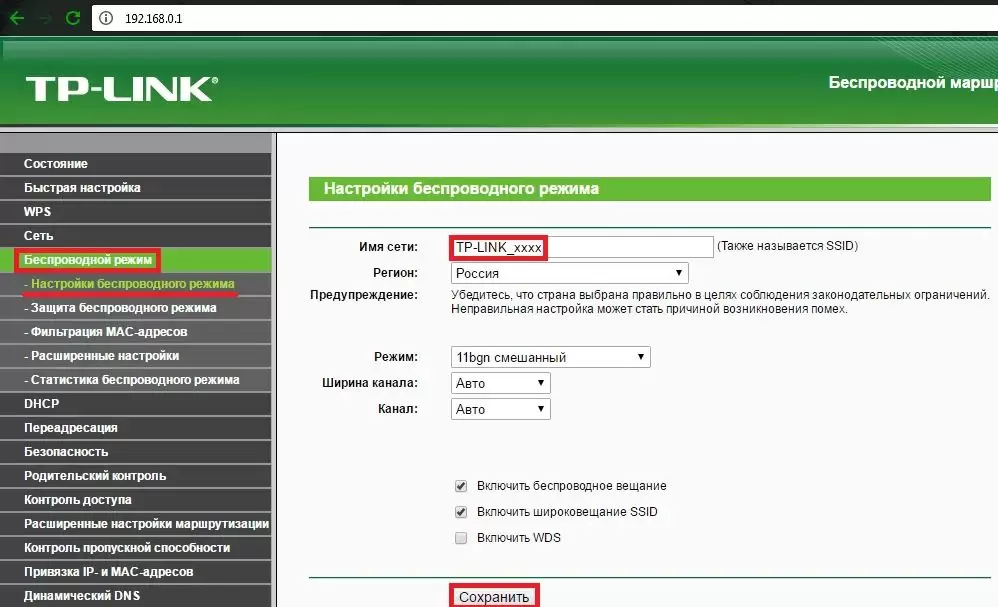Check the 'Включить WDS' checkbox
998x607 pixels.
pyautogui.click(x=461, y=538)
